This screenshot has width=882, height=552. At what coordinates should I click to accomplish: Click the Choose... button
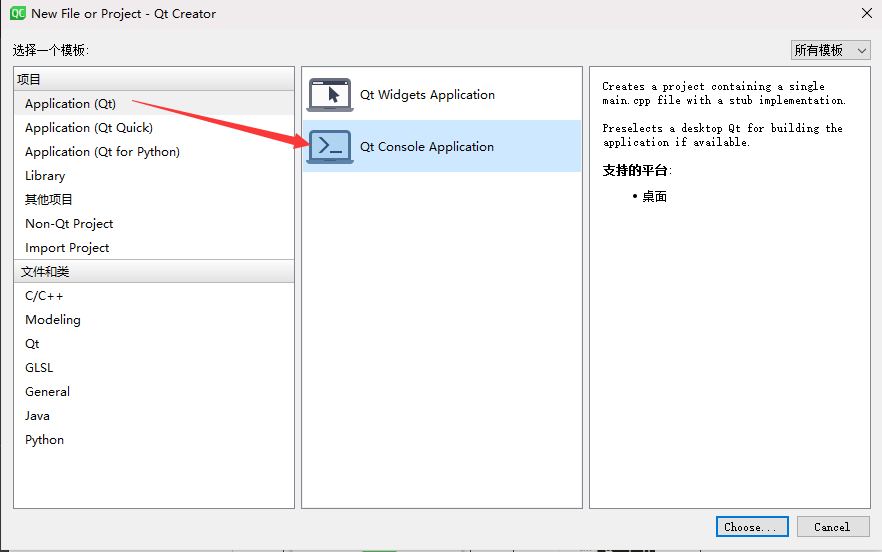[752, 527]
